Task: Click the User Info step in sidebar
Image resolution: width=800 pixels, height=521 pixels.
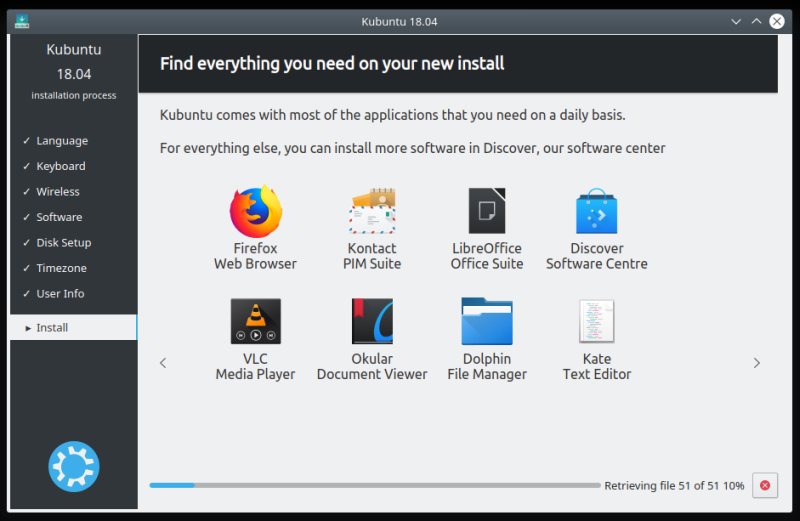Action: click(60, 293)
